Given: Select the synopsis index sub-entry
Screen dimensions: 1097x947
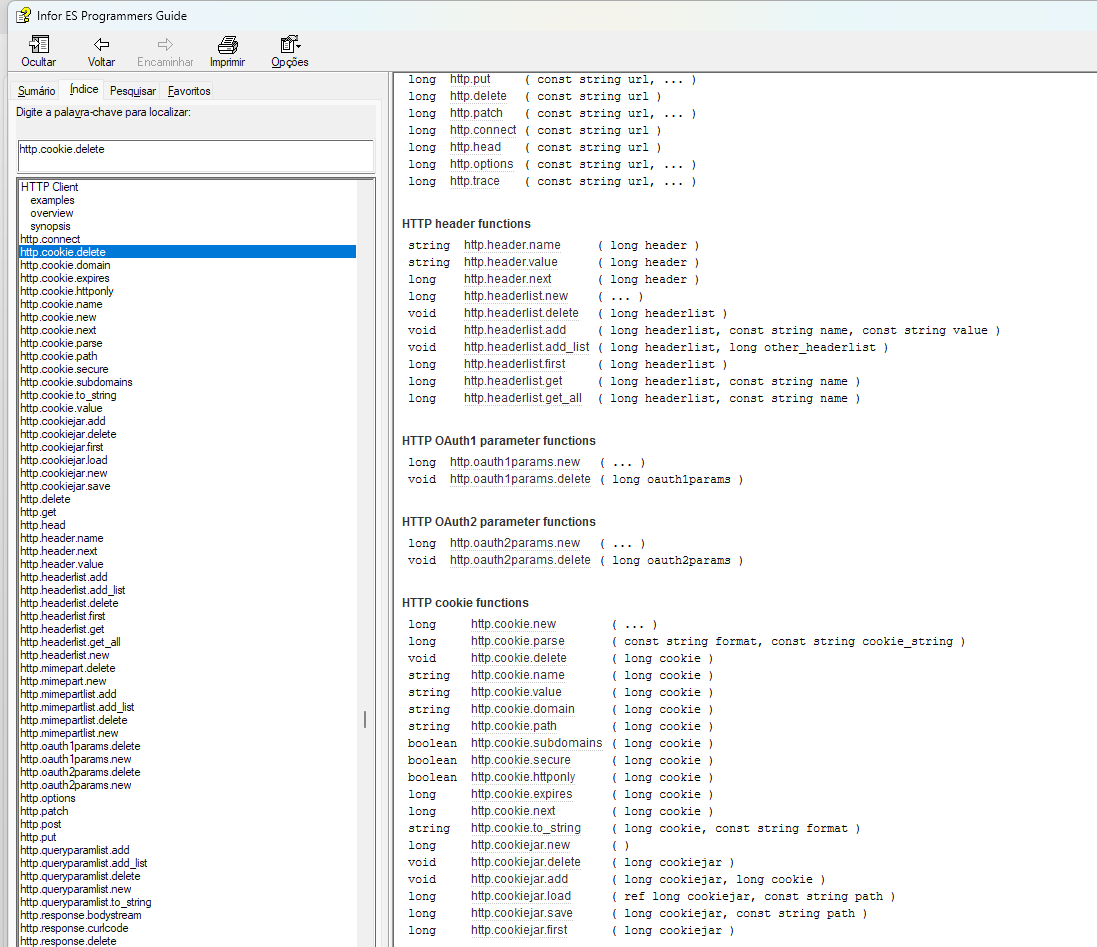Looking at the screenshot, I should [50, 226].
